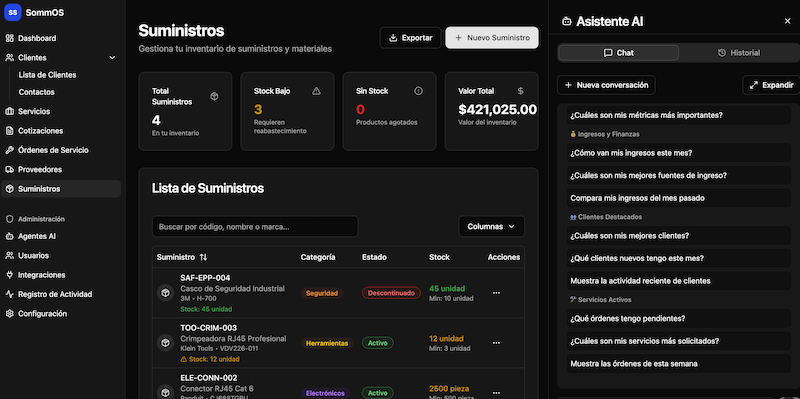Ask ¿Cuáles son mis métricas más importantes?
The width and height of the screenshot is (800, 399).
[679, 115]
